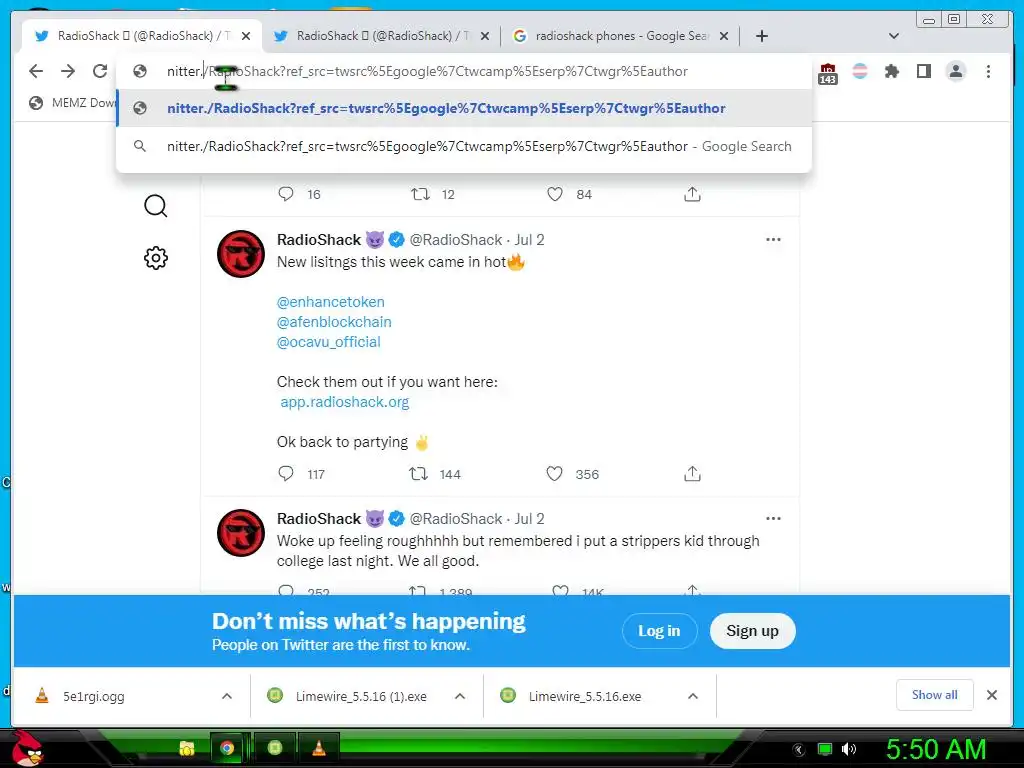Click the Sign up button

[x=752, y=631]
